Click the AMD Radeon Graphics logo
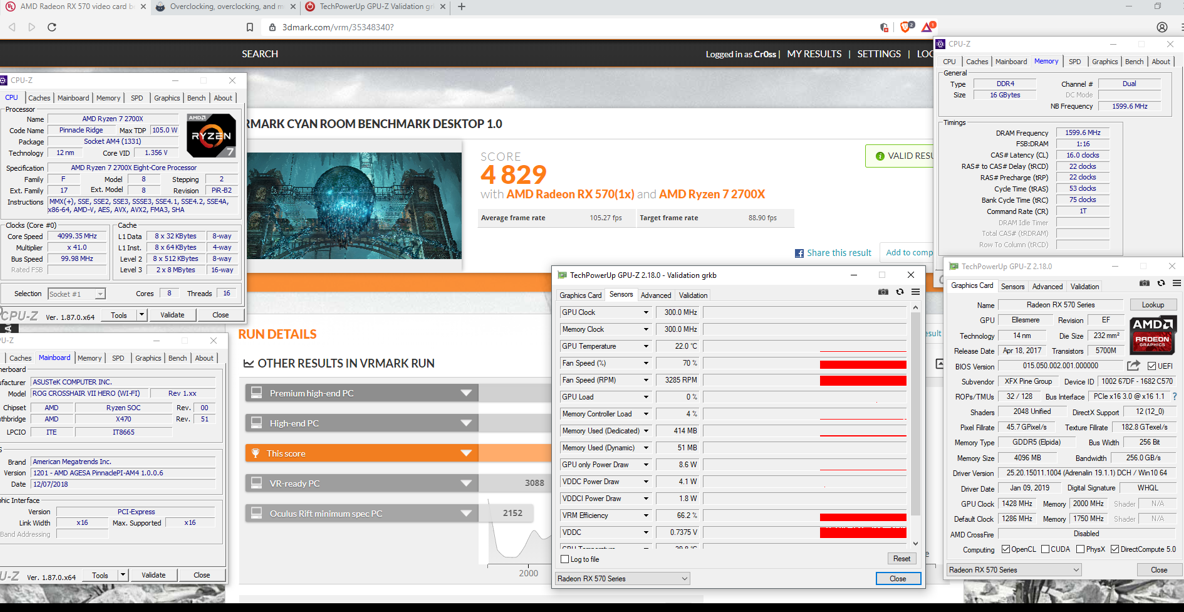The image size is (1184, 612). click(x=1152, y=335)
